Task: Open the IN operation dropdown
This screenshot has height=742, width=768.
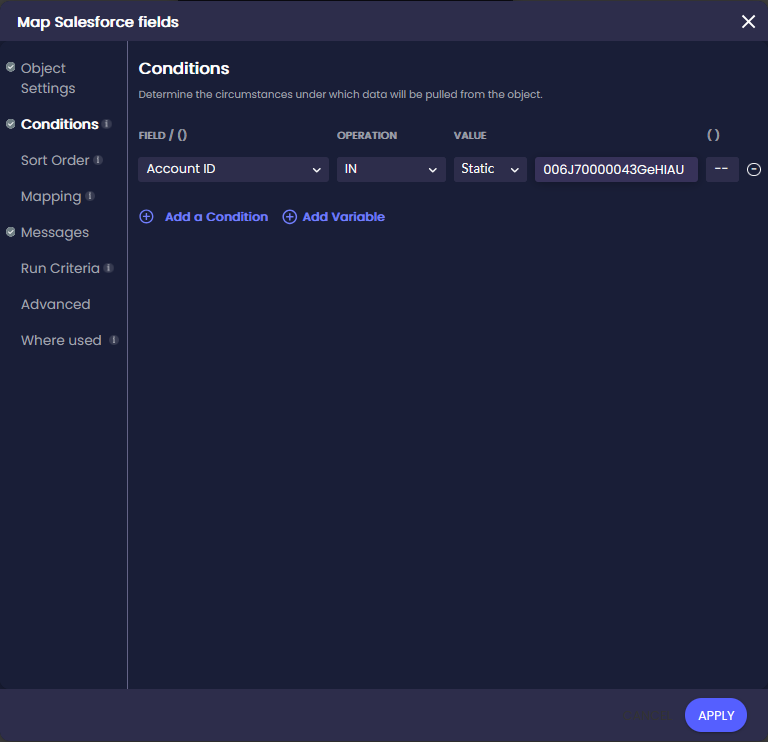Action: point(391,169)
